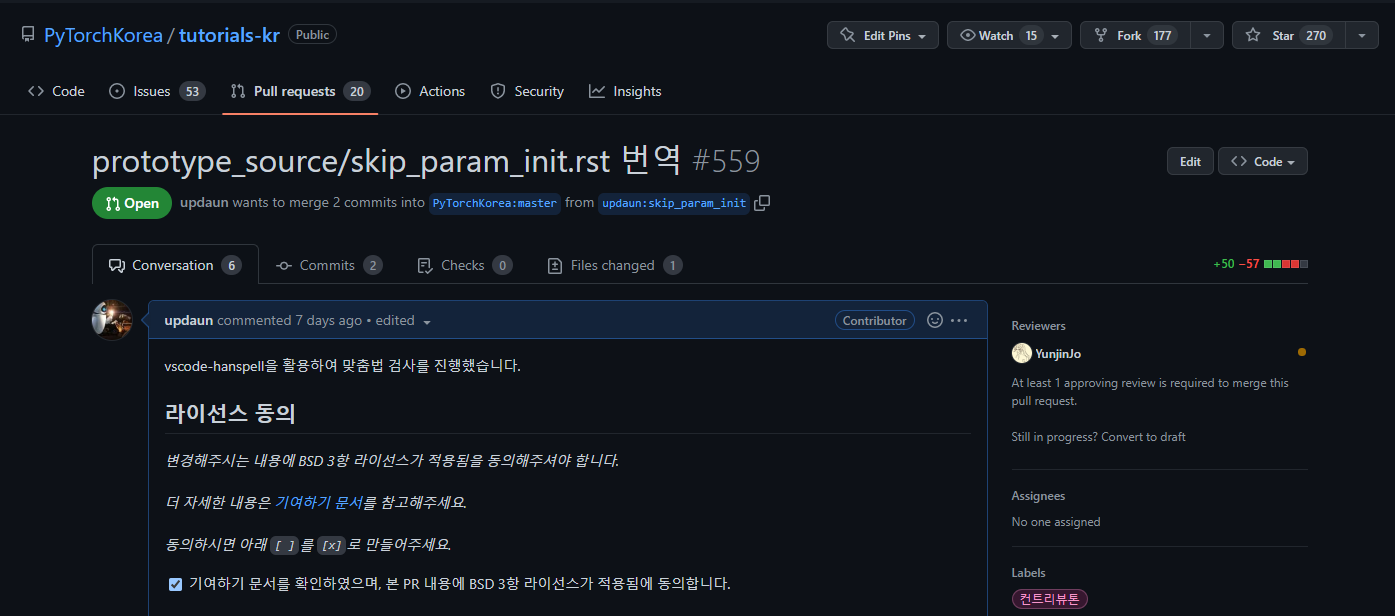Add a reaction with the smiley icon

pyautogui.click(x=935, y=320)
